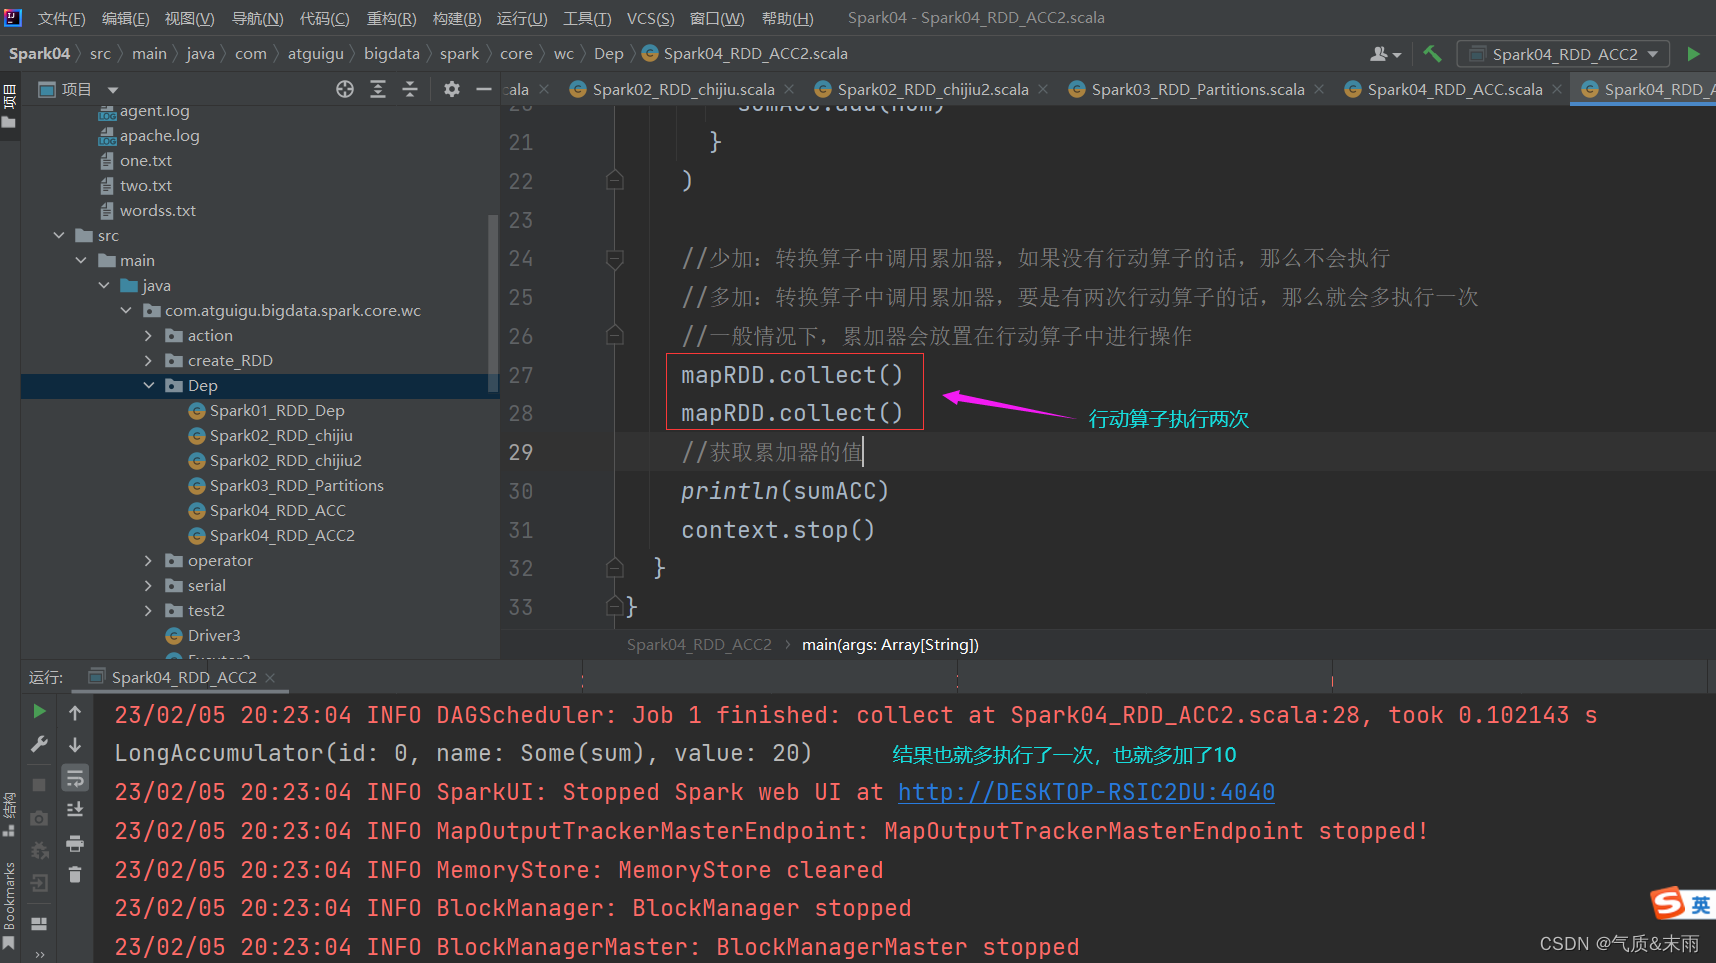Click line number 29 in the gutter
This screenshot has width=1716, height=963.
coord(521,452)
